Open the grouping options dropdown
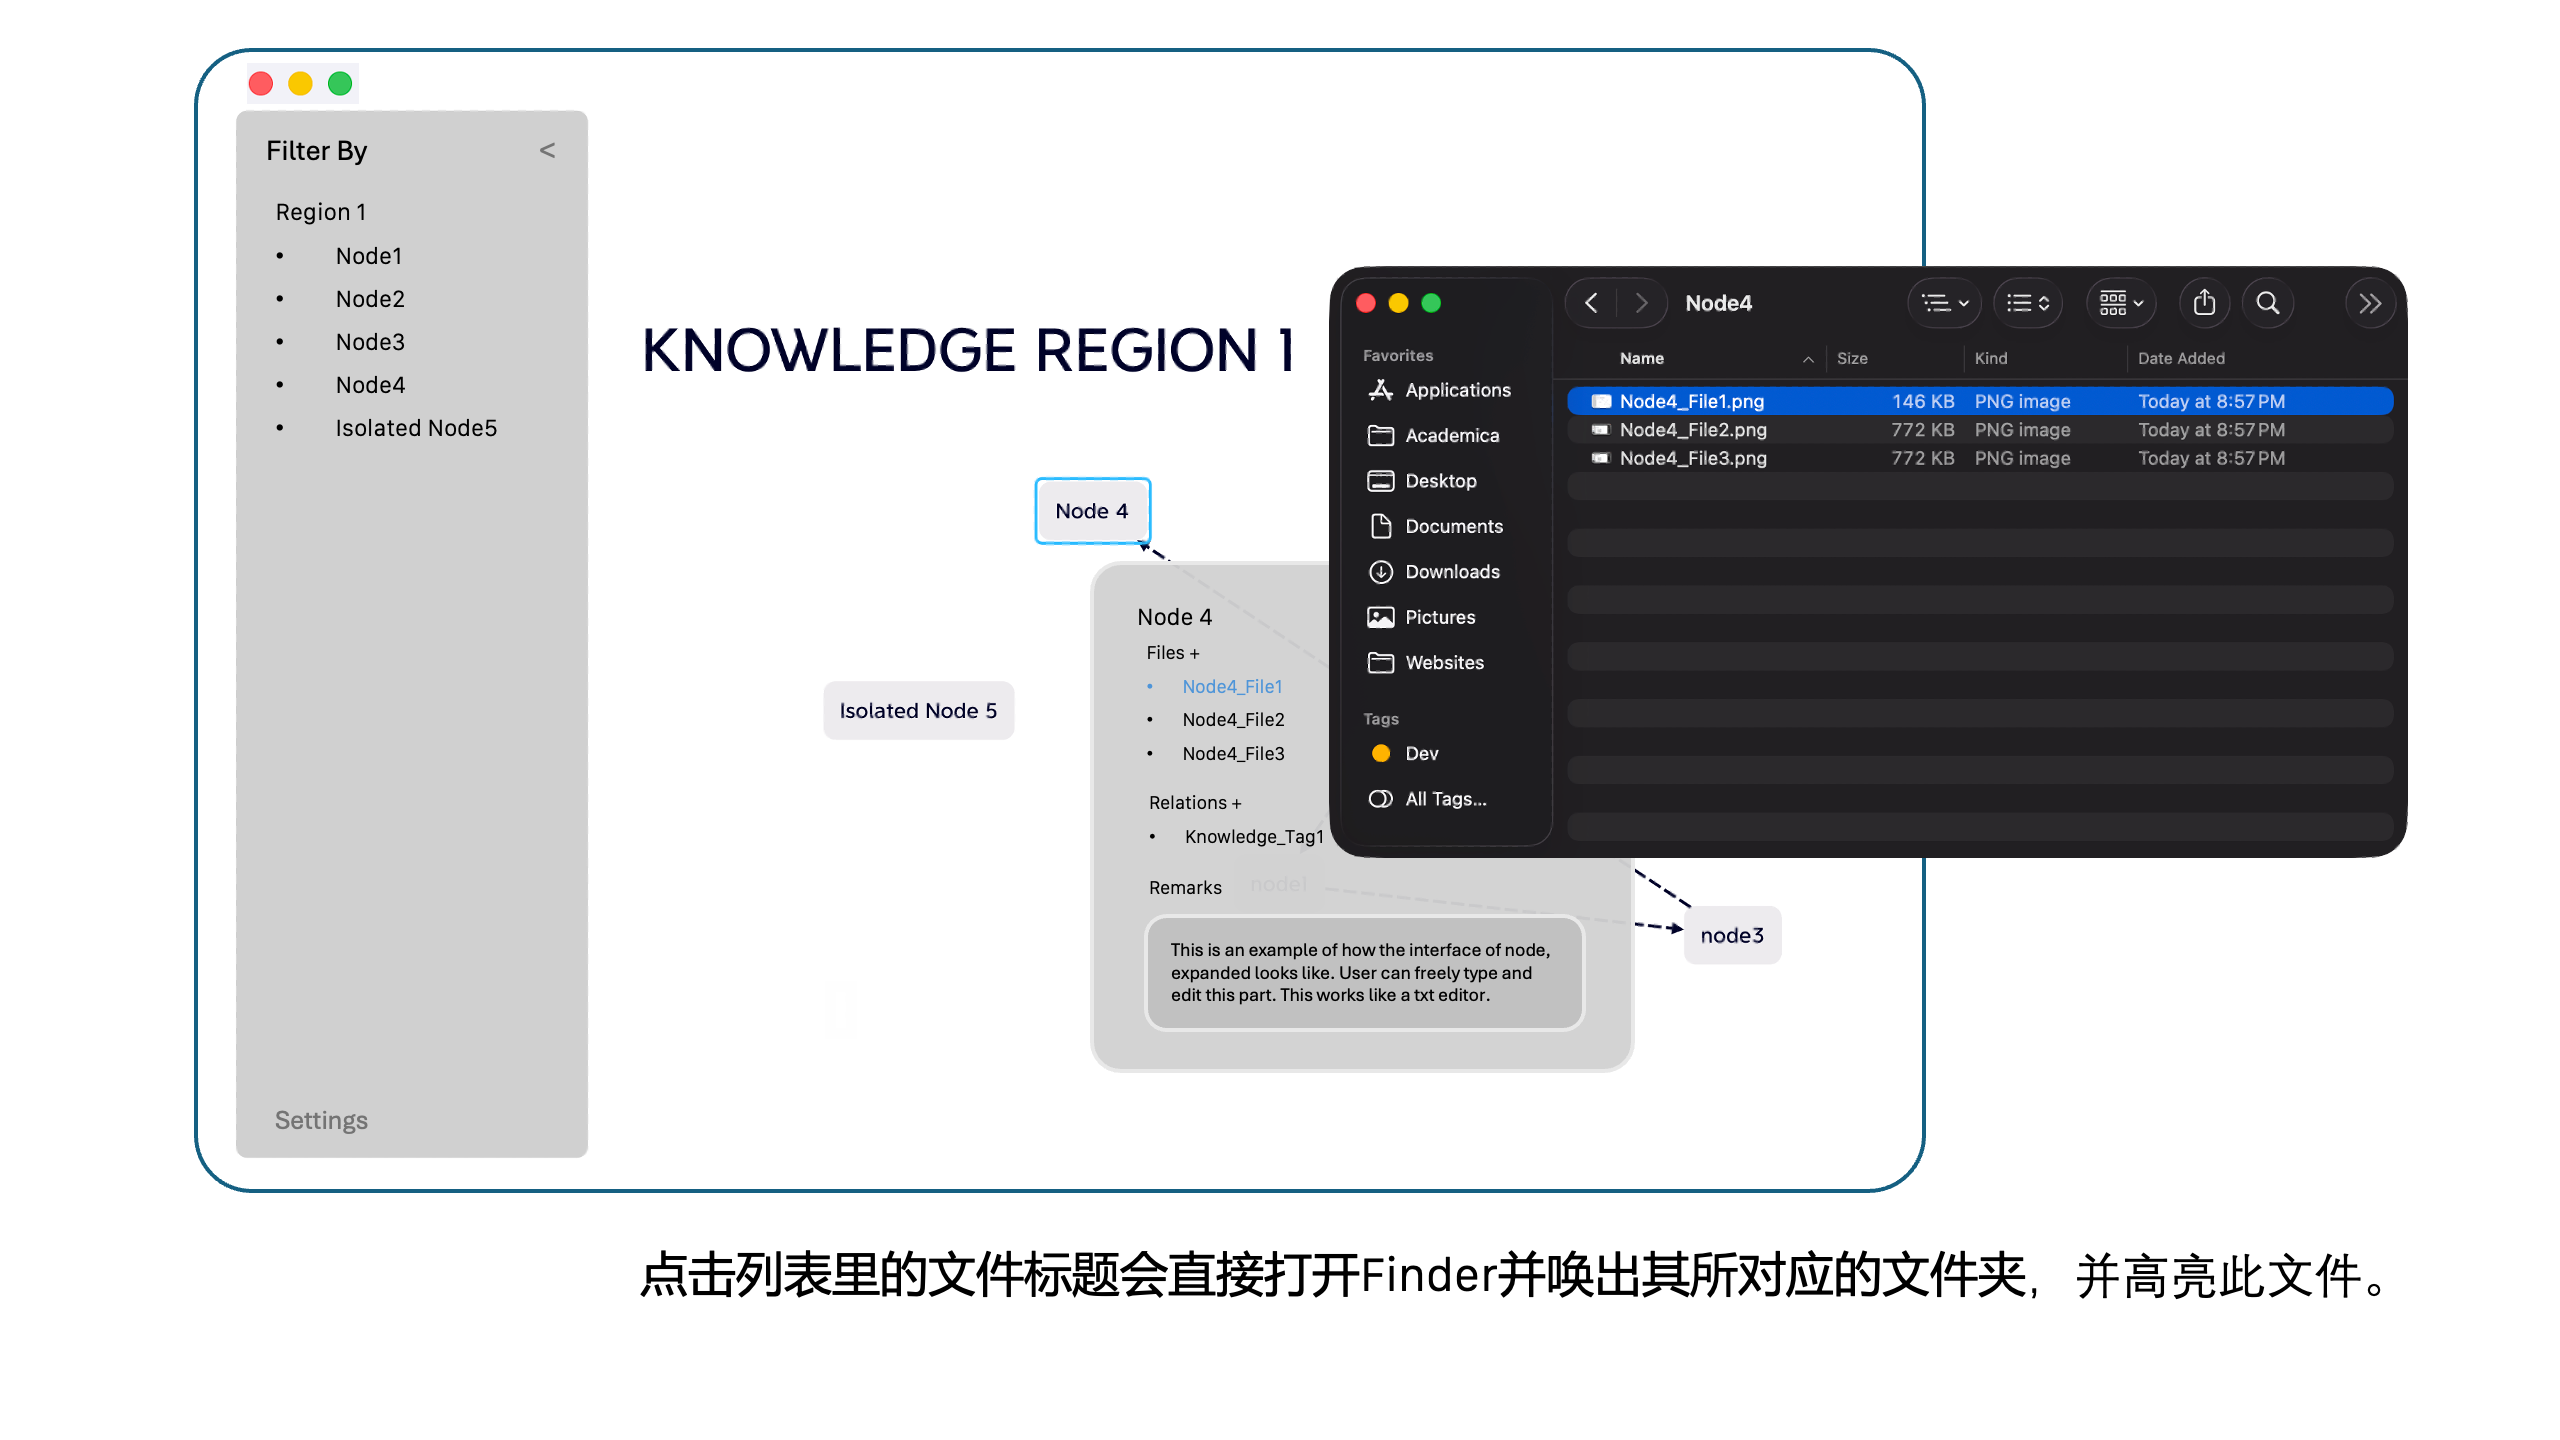The width and height of the screenshot is (2560, 1440). point(1945,303)
